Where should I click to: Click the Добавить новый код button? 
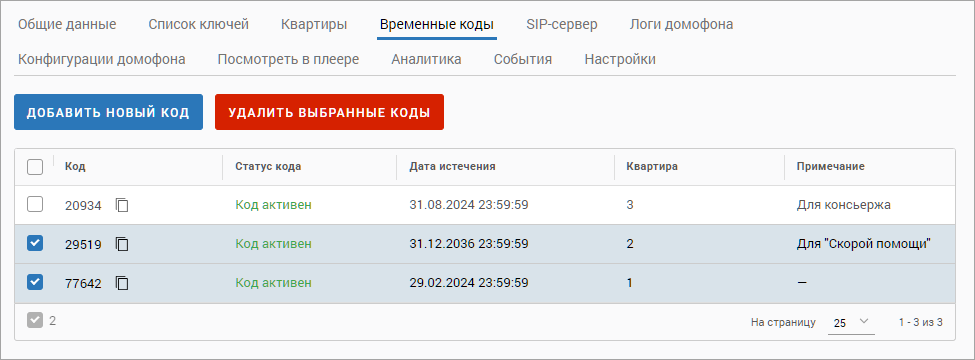(108, 112)
